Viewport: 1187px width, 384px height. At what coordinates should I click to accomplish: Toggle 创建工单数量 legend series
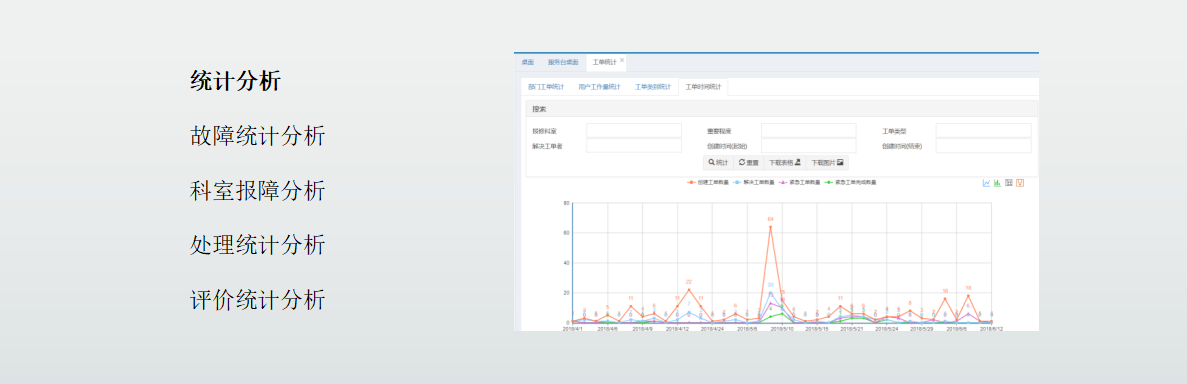[708, 183]
